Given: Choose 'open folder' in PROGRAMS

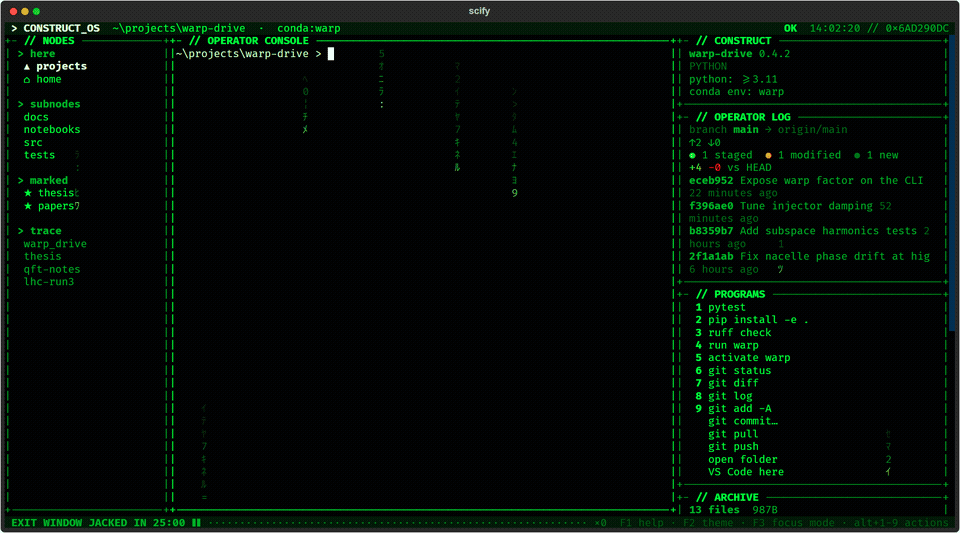Looking at the screenshot, I should [743, 459].
